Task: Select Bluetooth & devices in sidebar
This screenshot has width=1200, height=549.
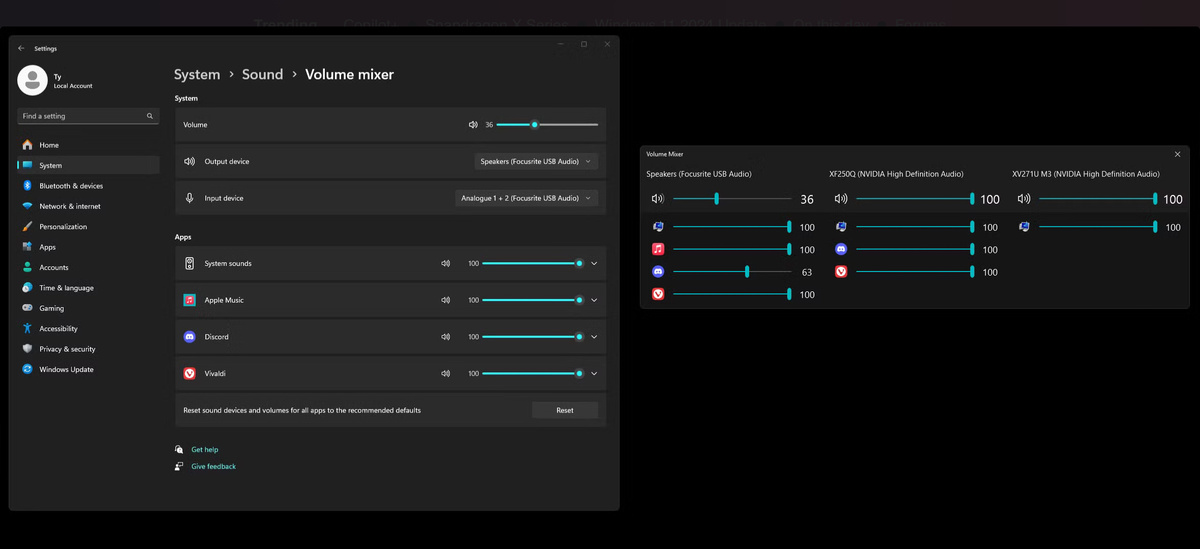Action: click(x=88, y=186)
